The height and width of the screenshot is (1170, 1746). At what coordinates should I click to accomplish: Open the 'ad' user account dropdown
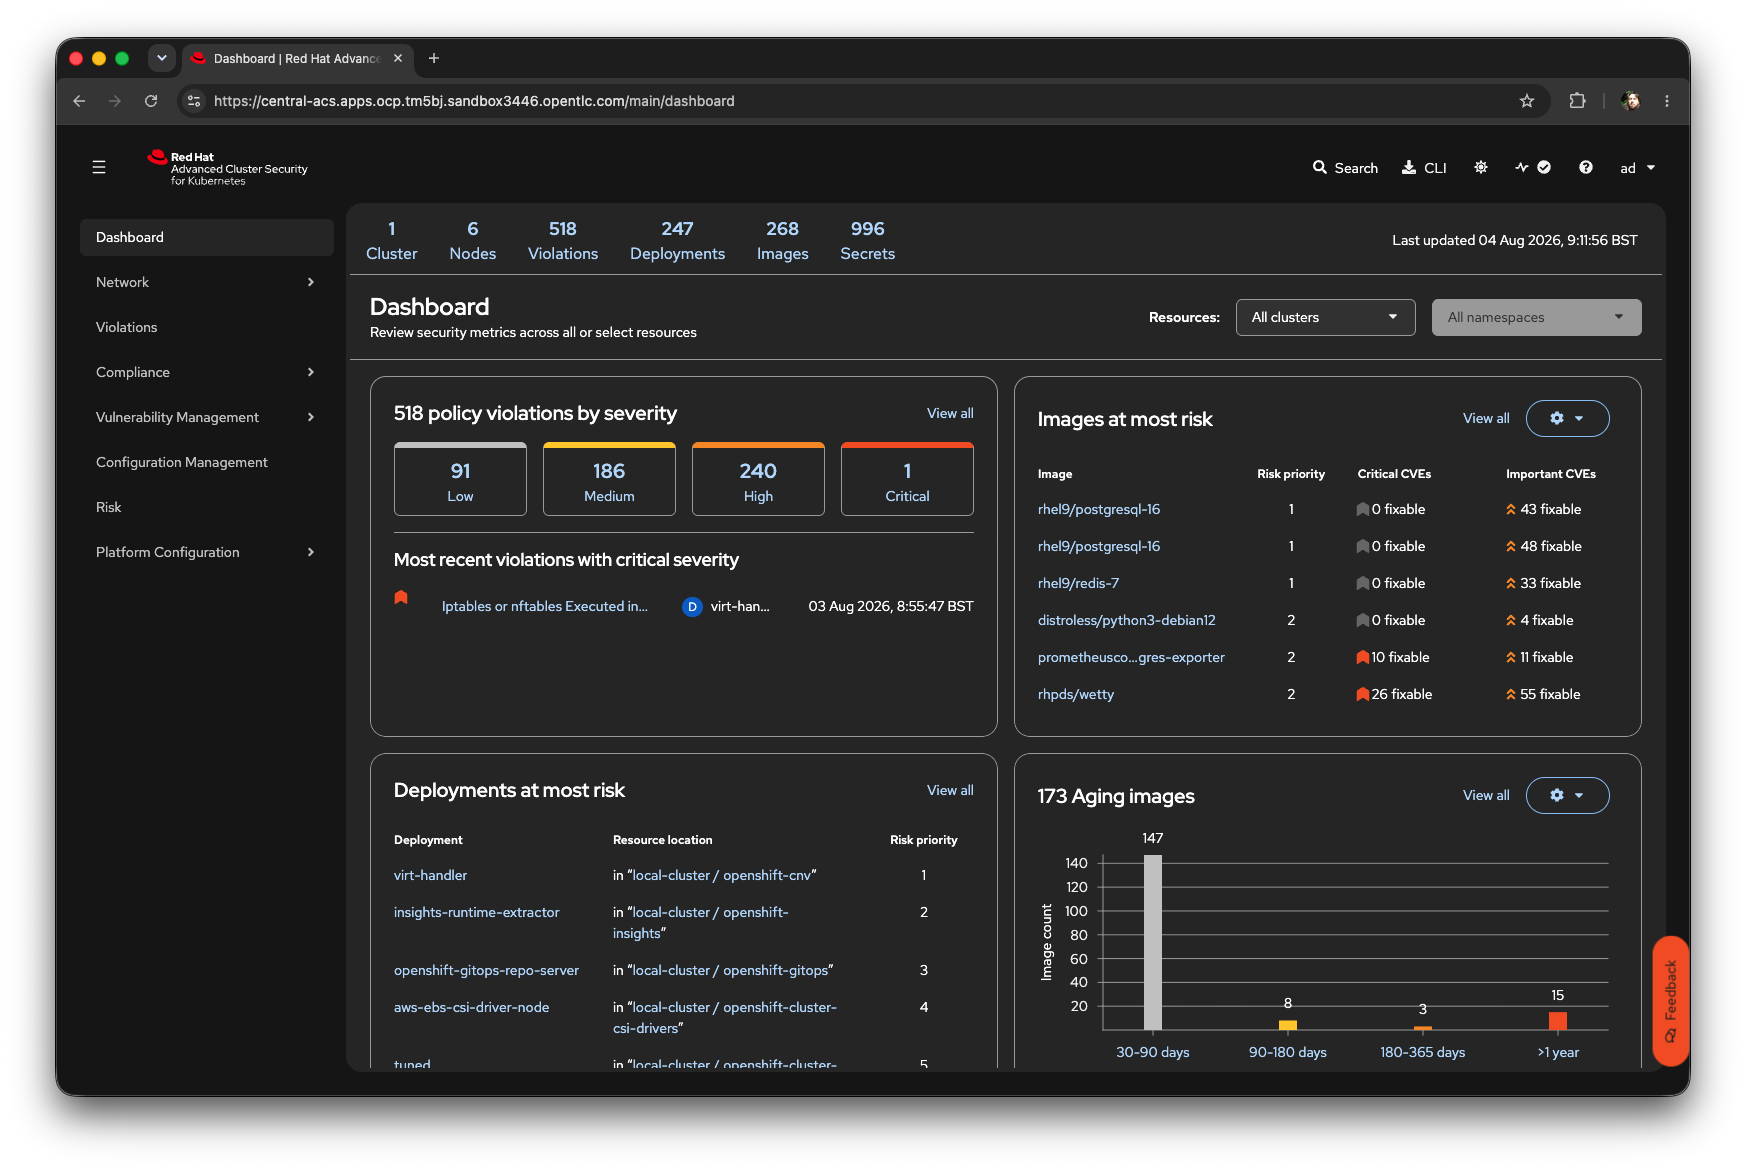click(1637, 168)
